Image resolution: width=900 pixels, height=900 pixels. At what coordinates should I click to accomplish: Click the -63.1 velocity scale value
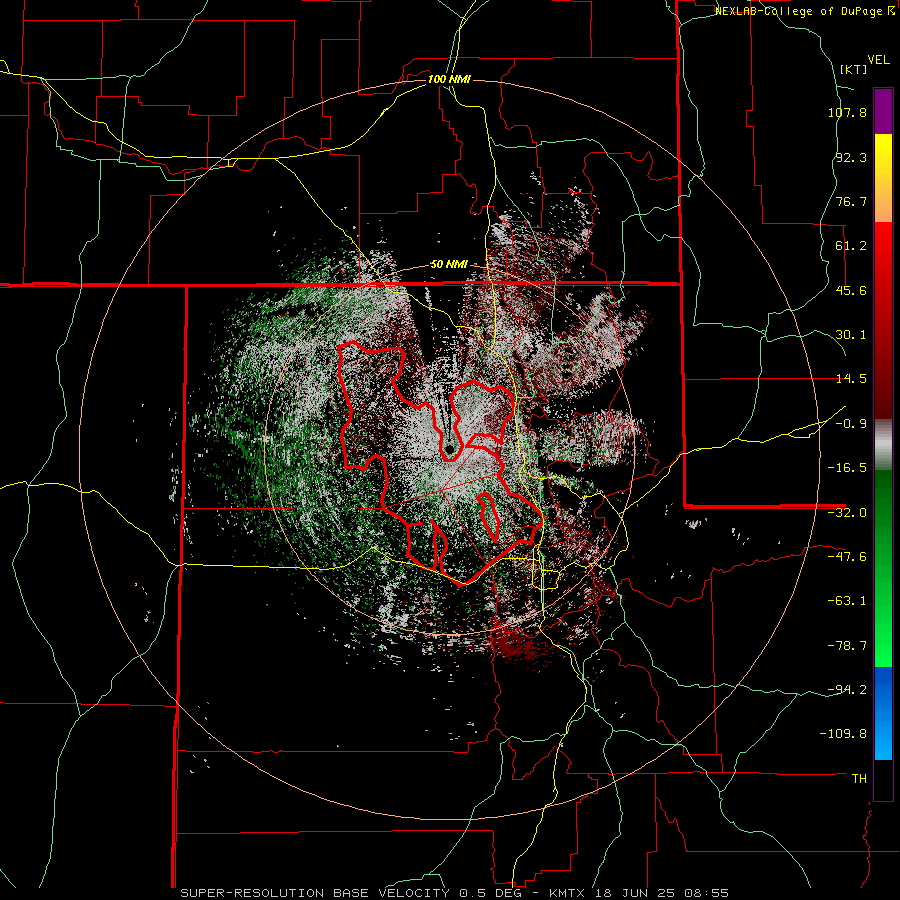(x=847, y=601)
